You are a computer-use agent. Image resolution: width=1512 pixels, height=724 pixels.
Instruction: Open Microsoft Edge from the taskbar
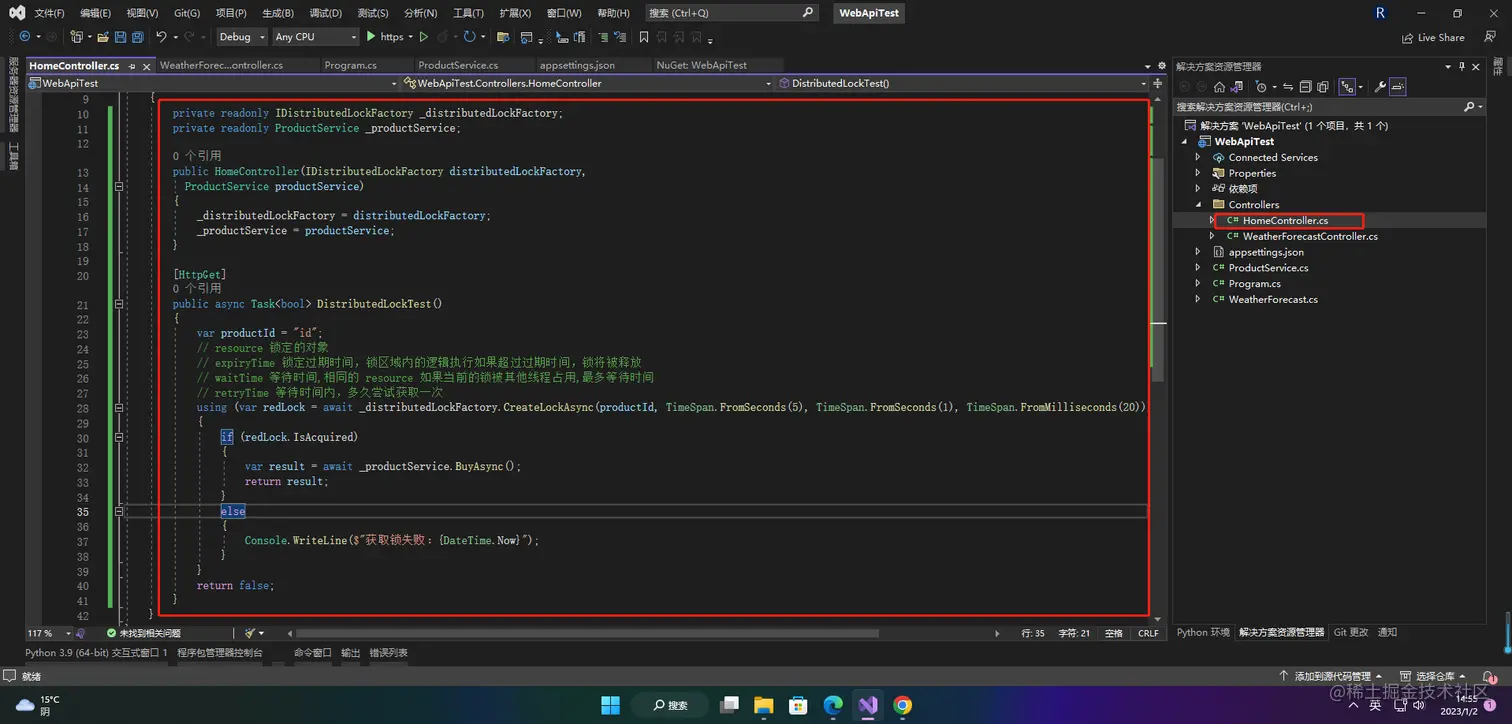833,705
